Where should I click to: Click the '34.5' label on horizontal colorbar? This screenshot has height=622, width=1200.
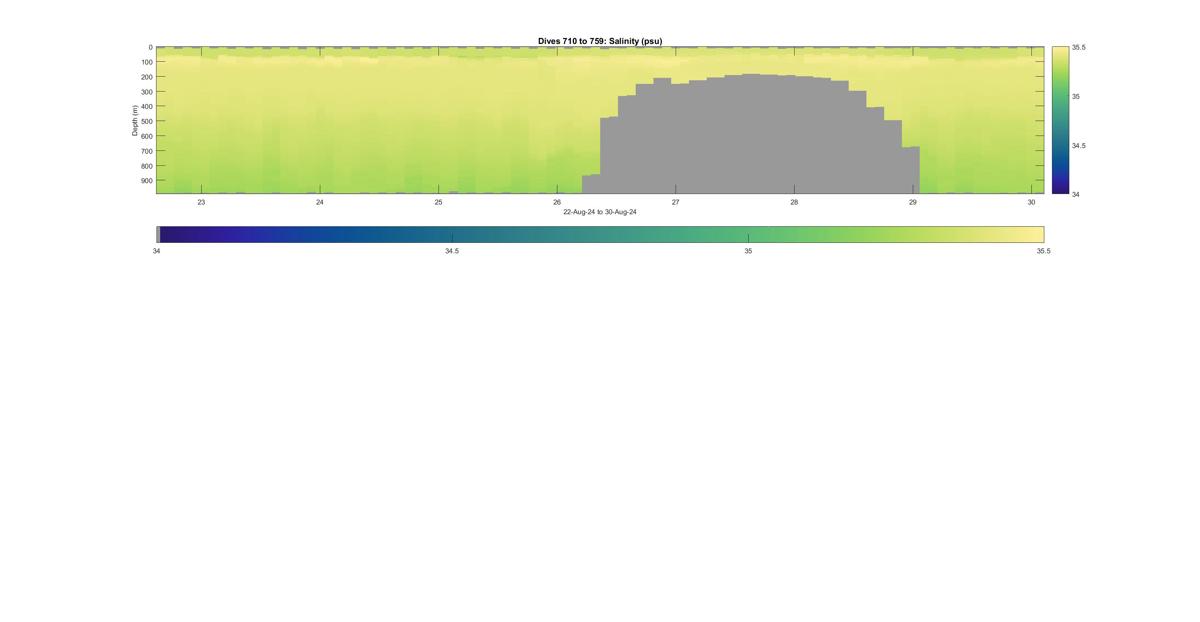[x=452, y=251]
